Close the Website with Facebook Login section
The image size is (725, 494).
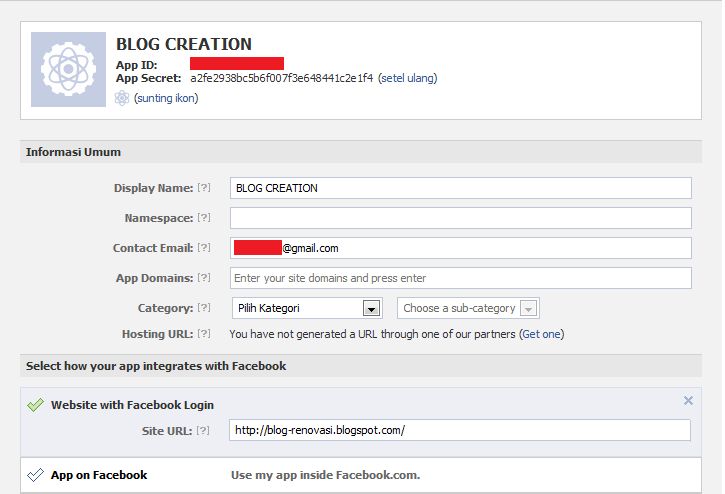tap(688, 401)
